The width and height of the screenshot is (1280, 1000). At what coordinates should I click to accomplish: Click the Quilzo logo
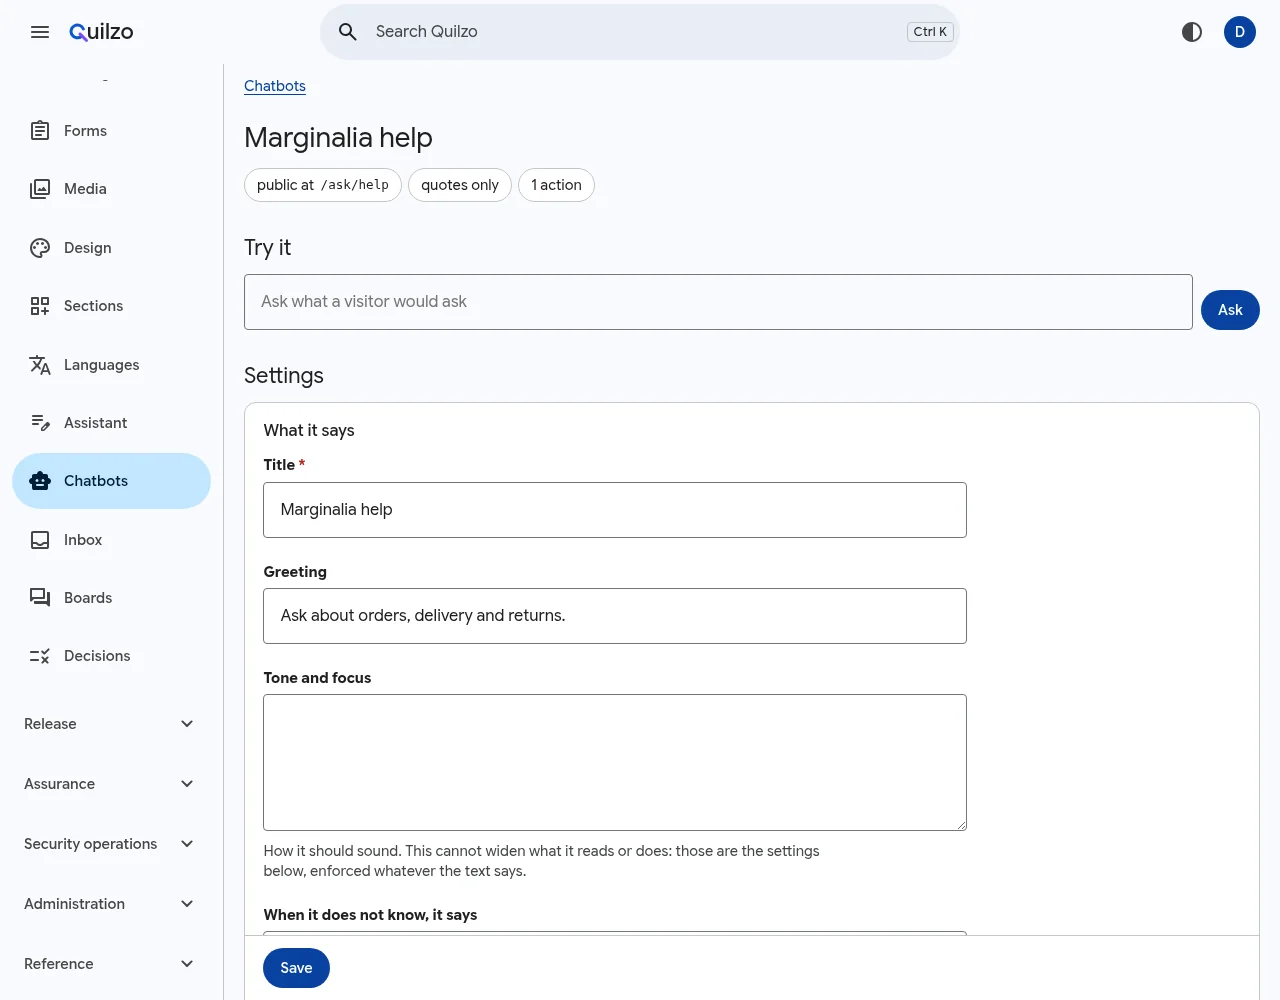tap(101, 32)
